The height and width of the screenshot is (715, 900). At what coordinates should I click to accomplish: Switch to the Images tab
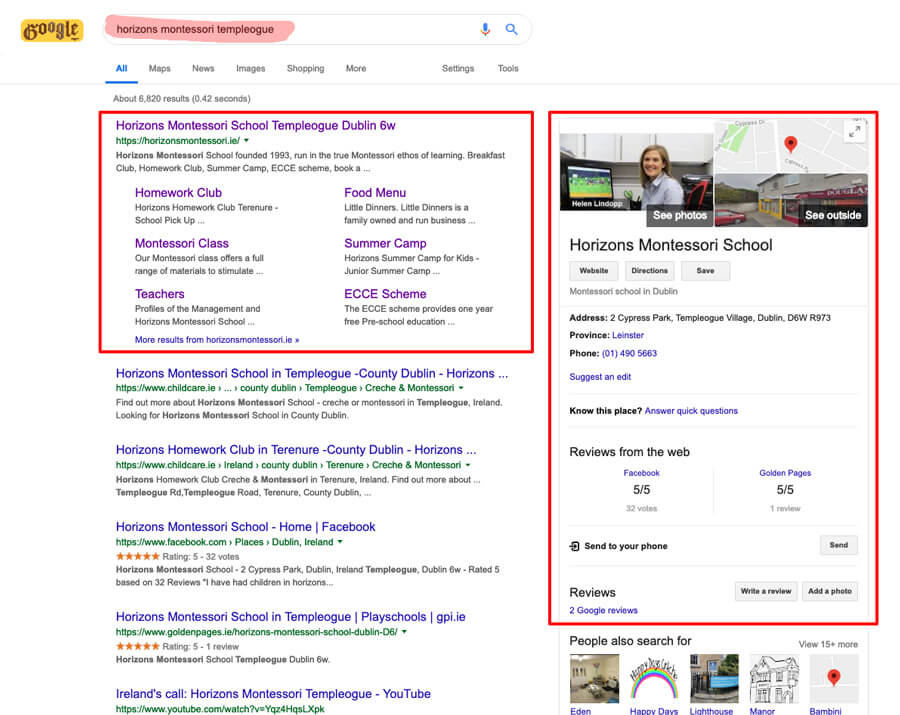(251, 68)
